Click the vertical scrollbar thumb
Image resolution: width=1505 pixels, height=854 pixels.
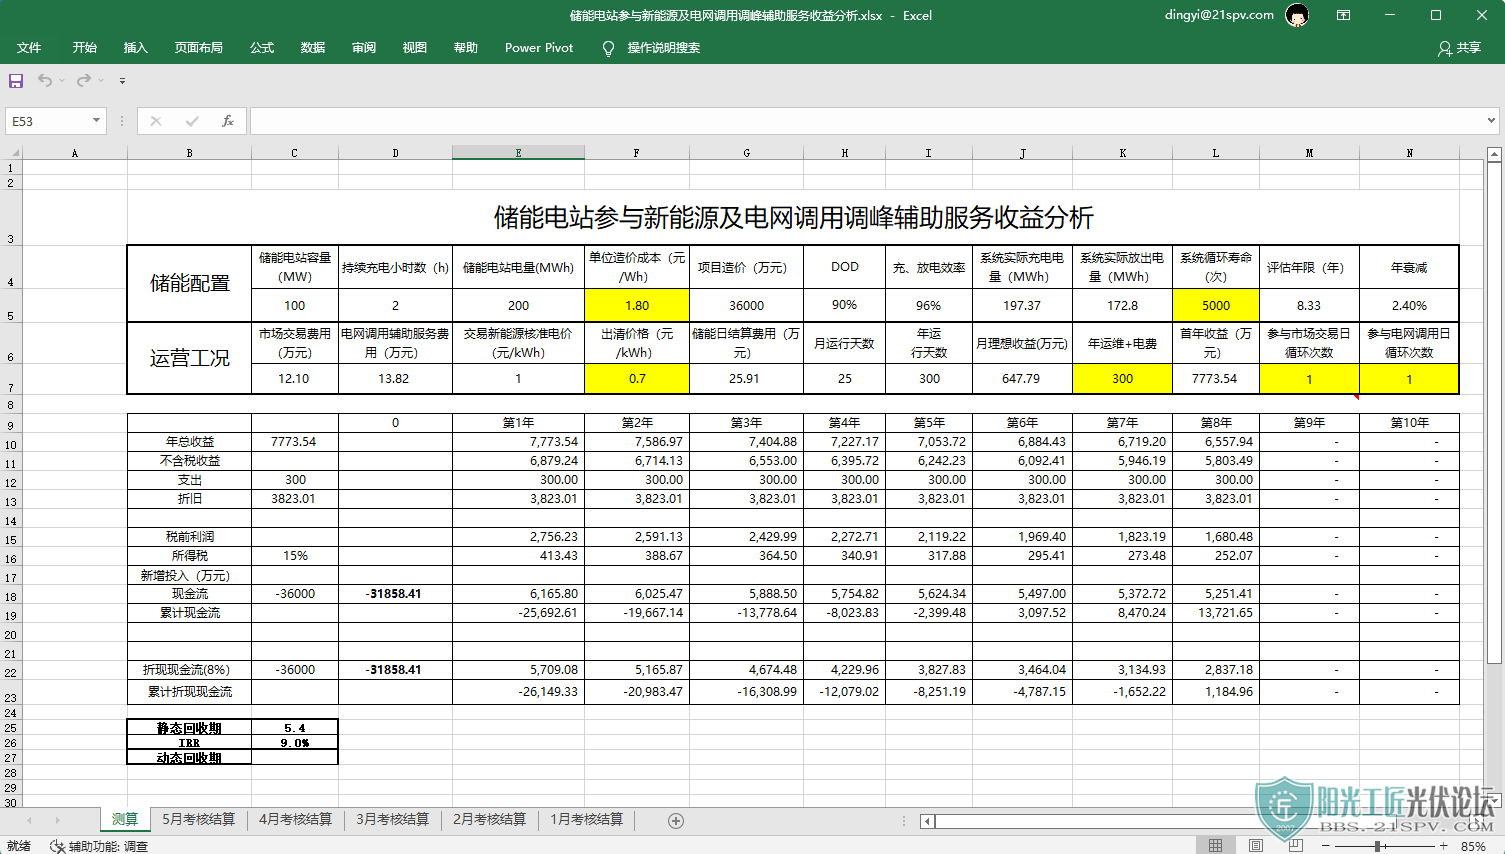tap(1495, 412)
